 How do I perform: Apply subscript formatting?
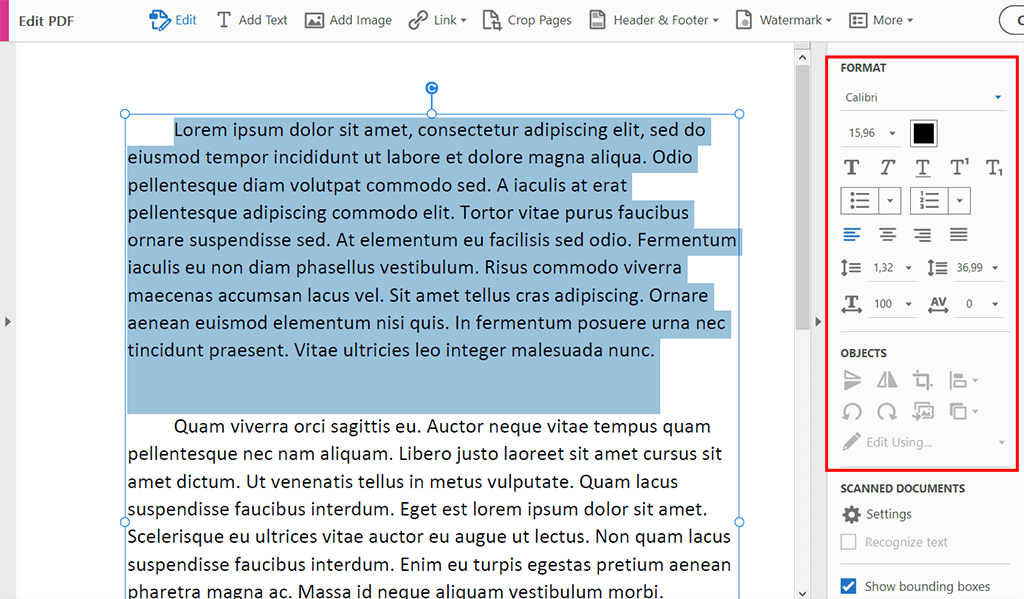[994, 168]
